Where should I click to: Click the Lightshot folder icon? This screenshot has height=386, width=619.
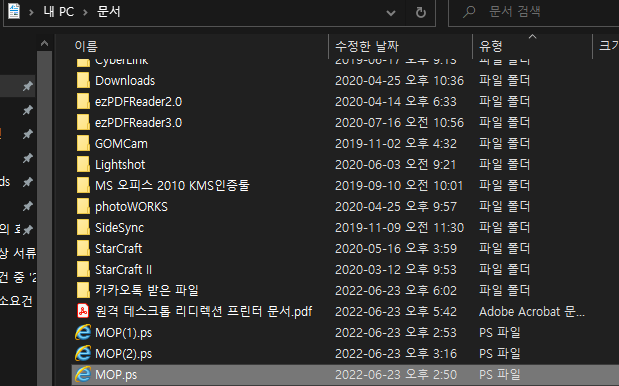83,164
